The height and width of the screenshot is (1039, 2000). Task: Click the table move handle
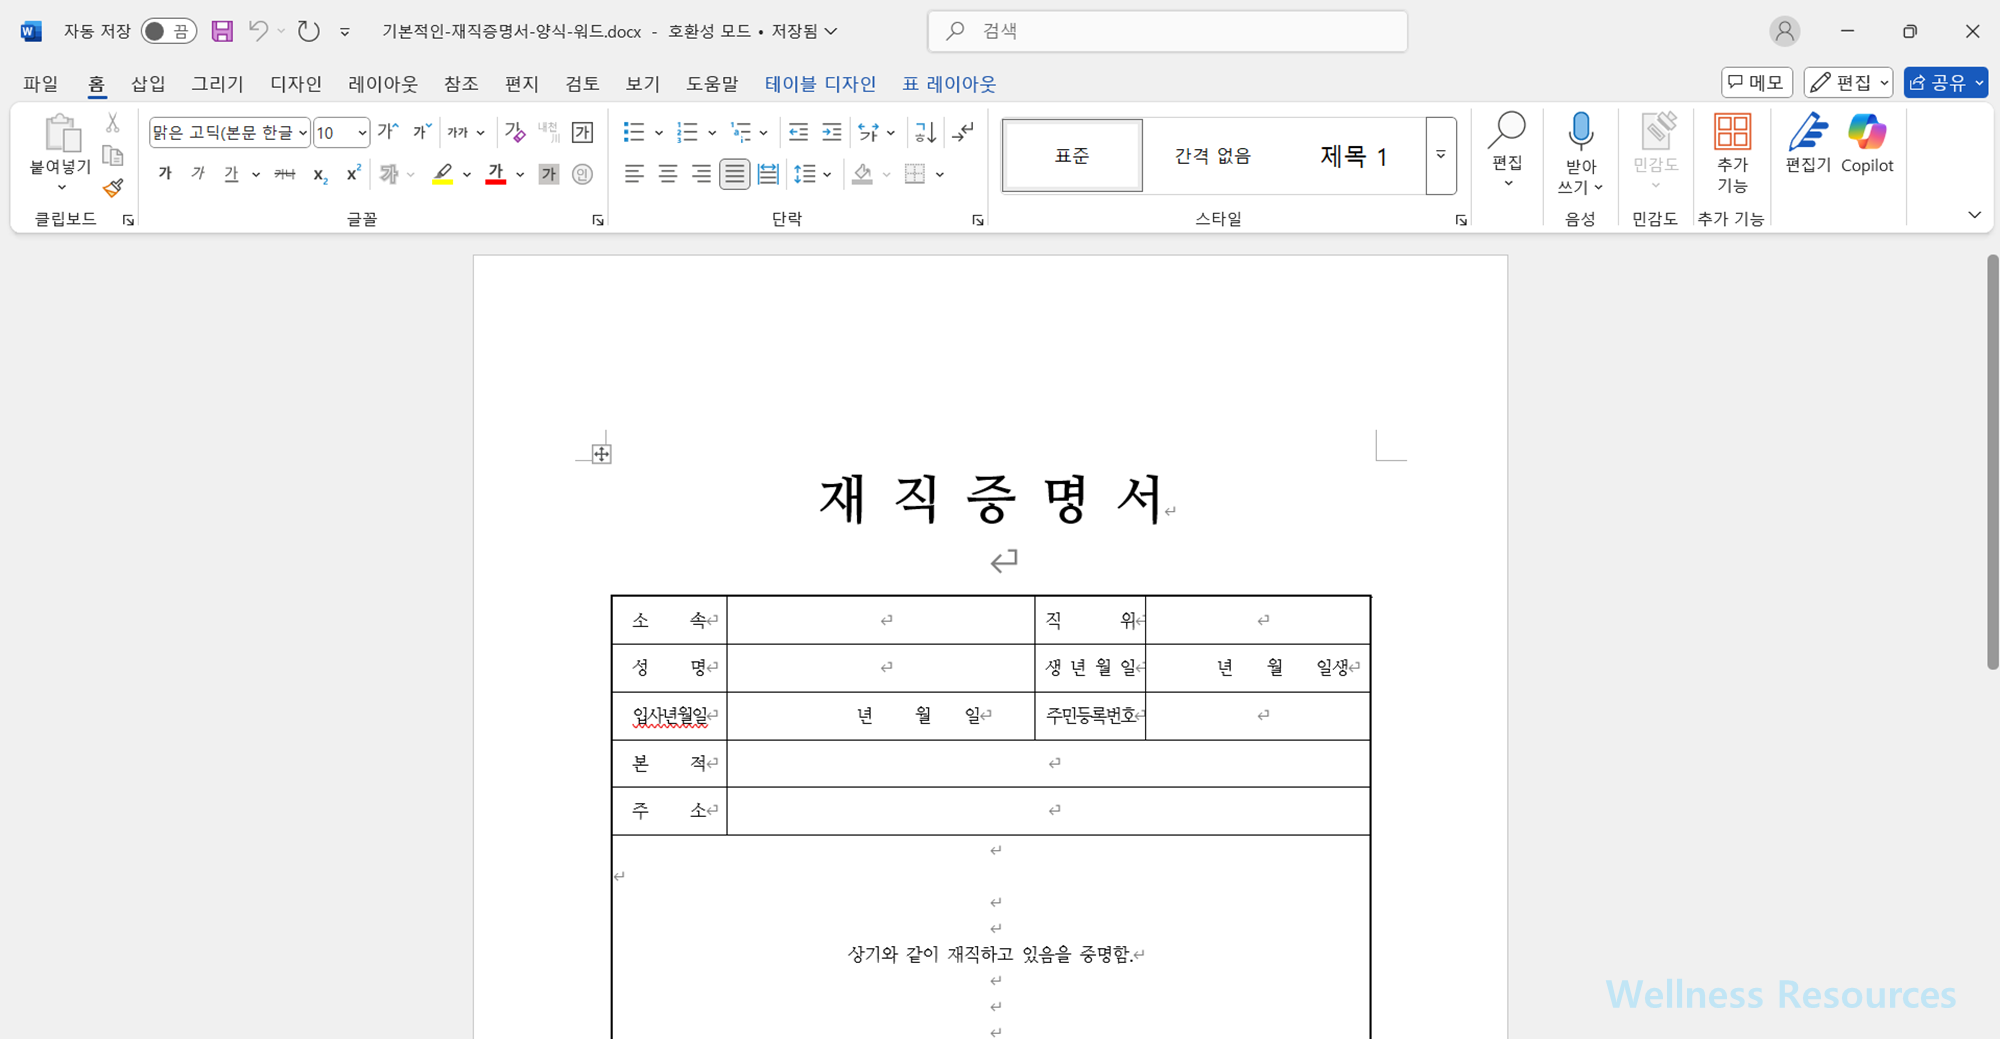click(601, 454)
